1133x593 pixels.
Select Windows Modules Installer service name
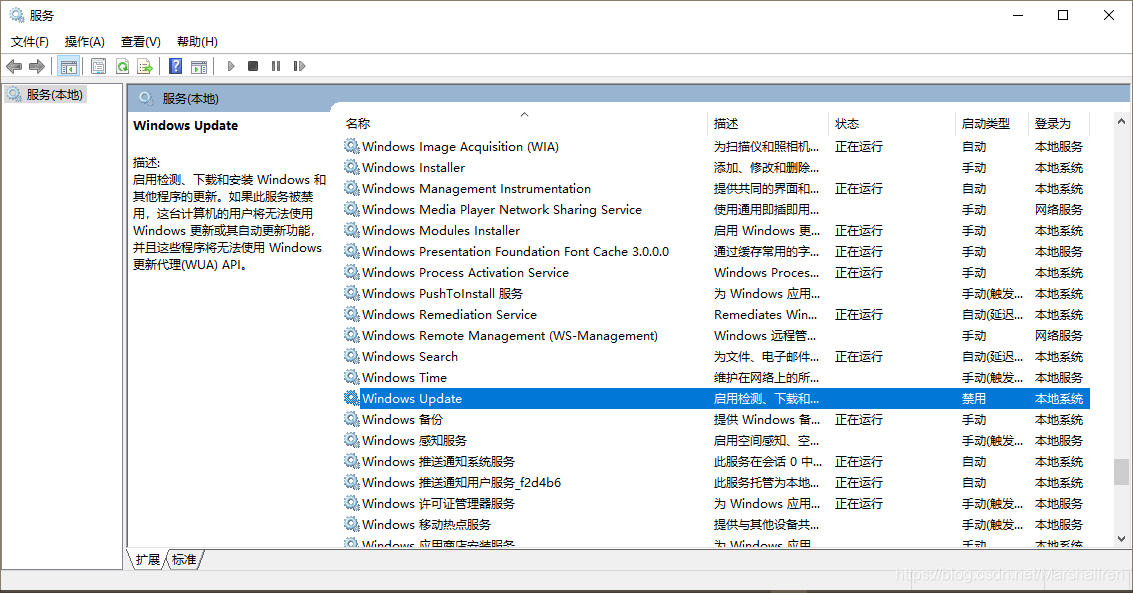pyautogui.click(x=441, y=230)
